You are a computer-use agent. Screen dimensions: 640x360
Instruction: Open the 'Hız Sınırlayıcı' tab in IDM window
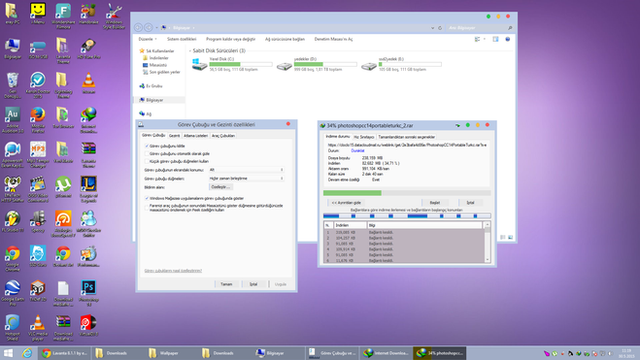pyautogui.click(x=364, y=137)
